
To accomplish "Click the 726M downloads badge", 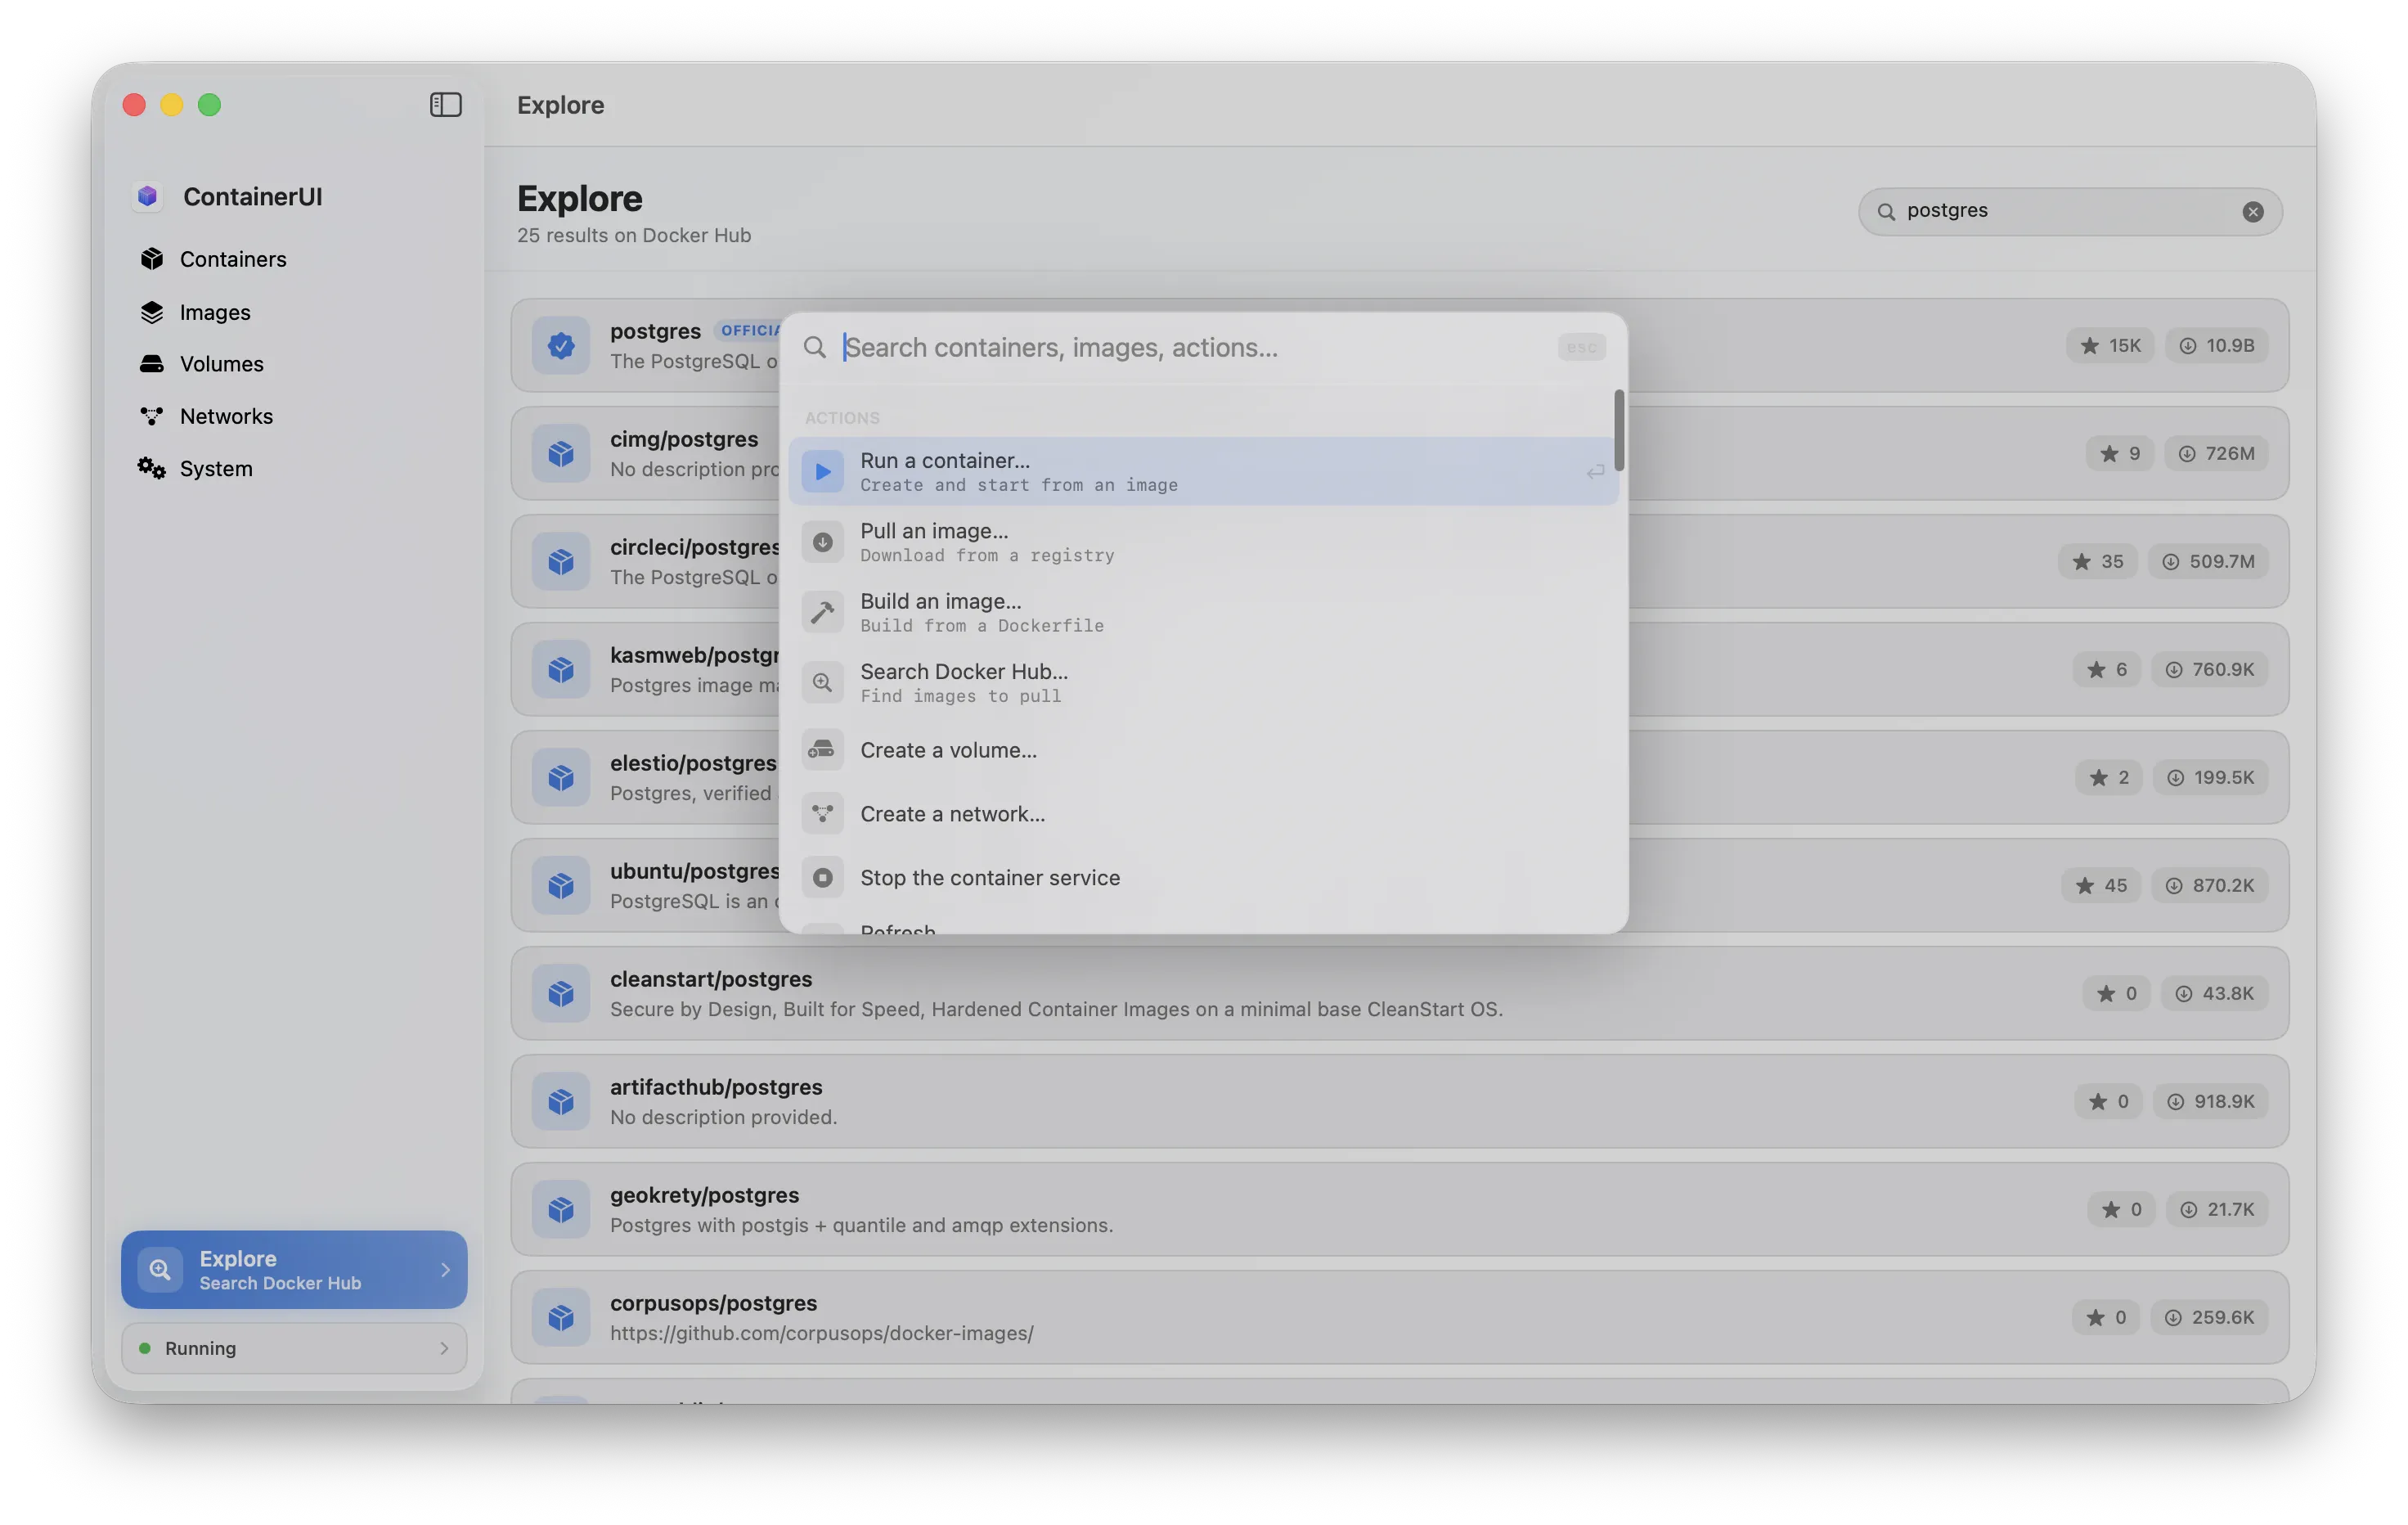I will pos(2216,453).
